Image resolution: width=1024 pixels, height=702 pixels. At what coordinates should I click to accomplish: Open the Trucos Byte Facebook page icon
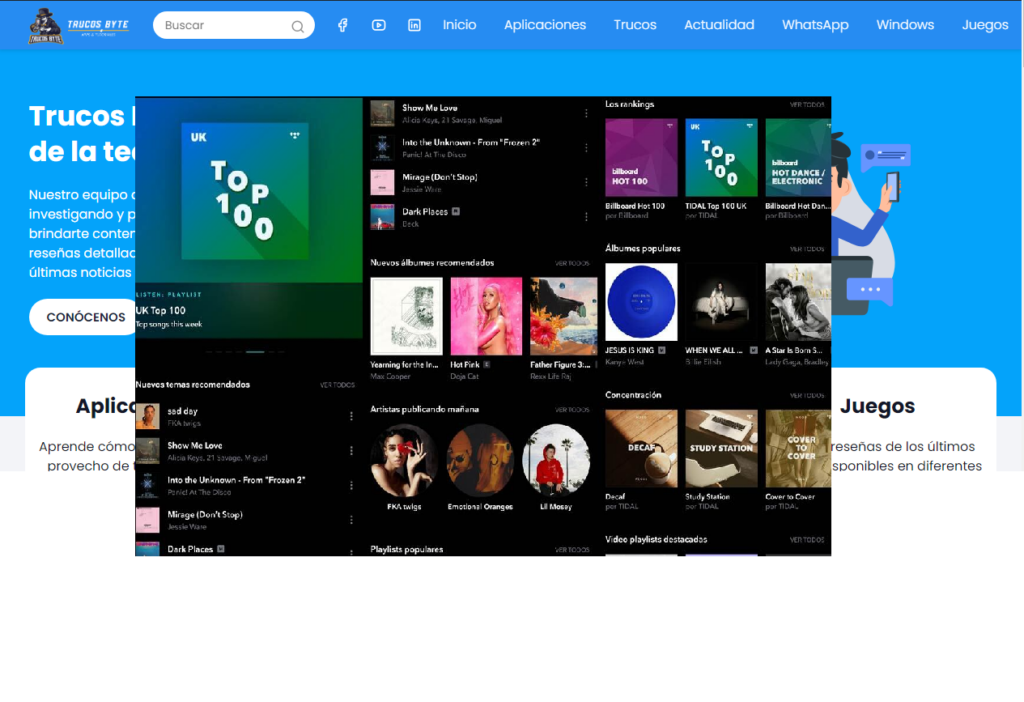pos(343,25)
